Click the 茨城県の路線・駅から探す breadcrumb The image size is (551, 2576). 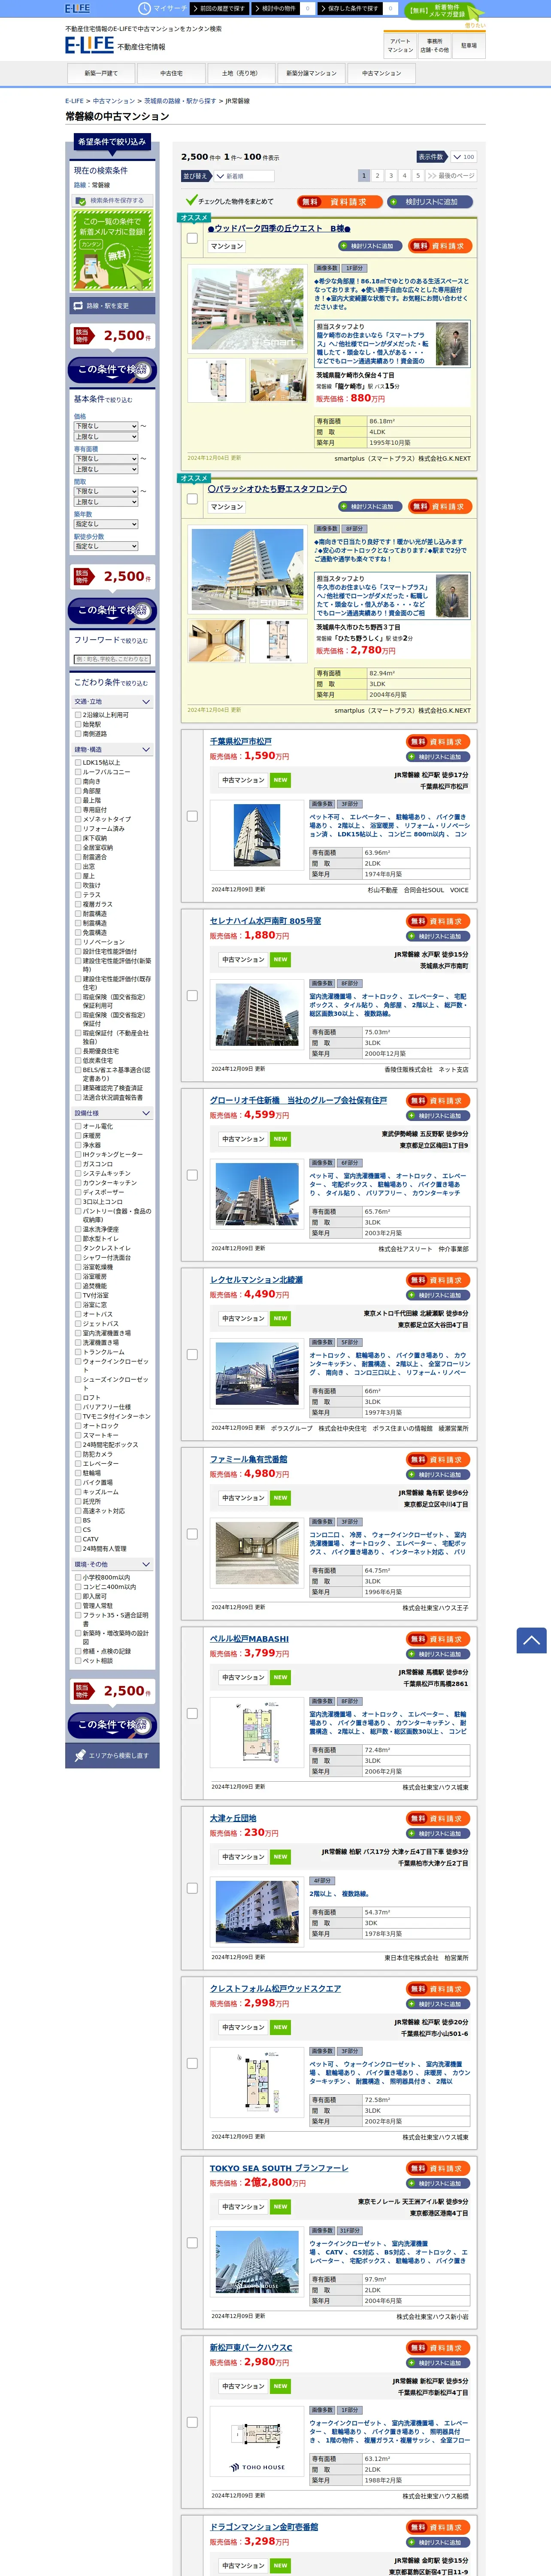(x=180, y=101)
